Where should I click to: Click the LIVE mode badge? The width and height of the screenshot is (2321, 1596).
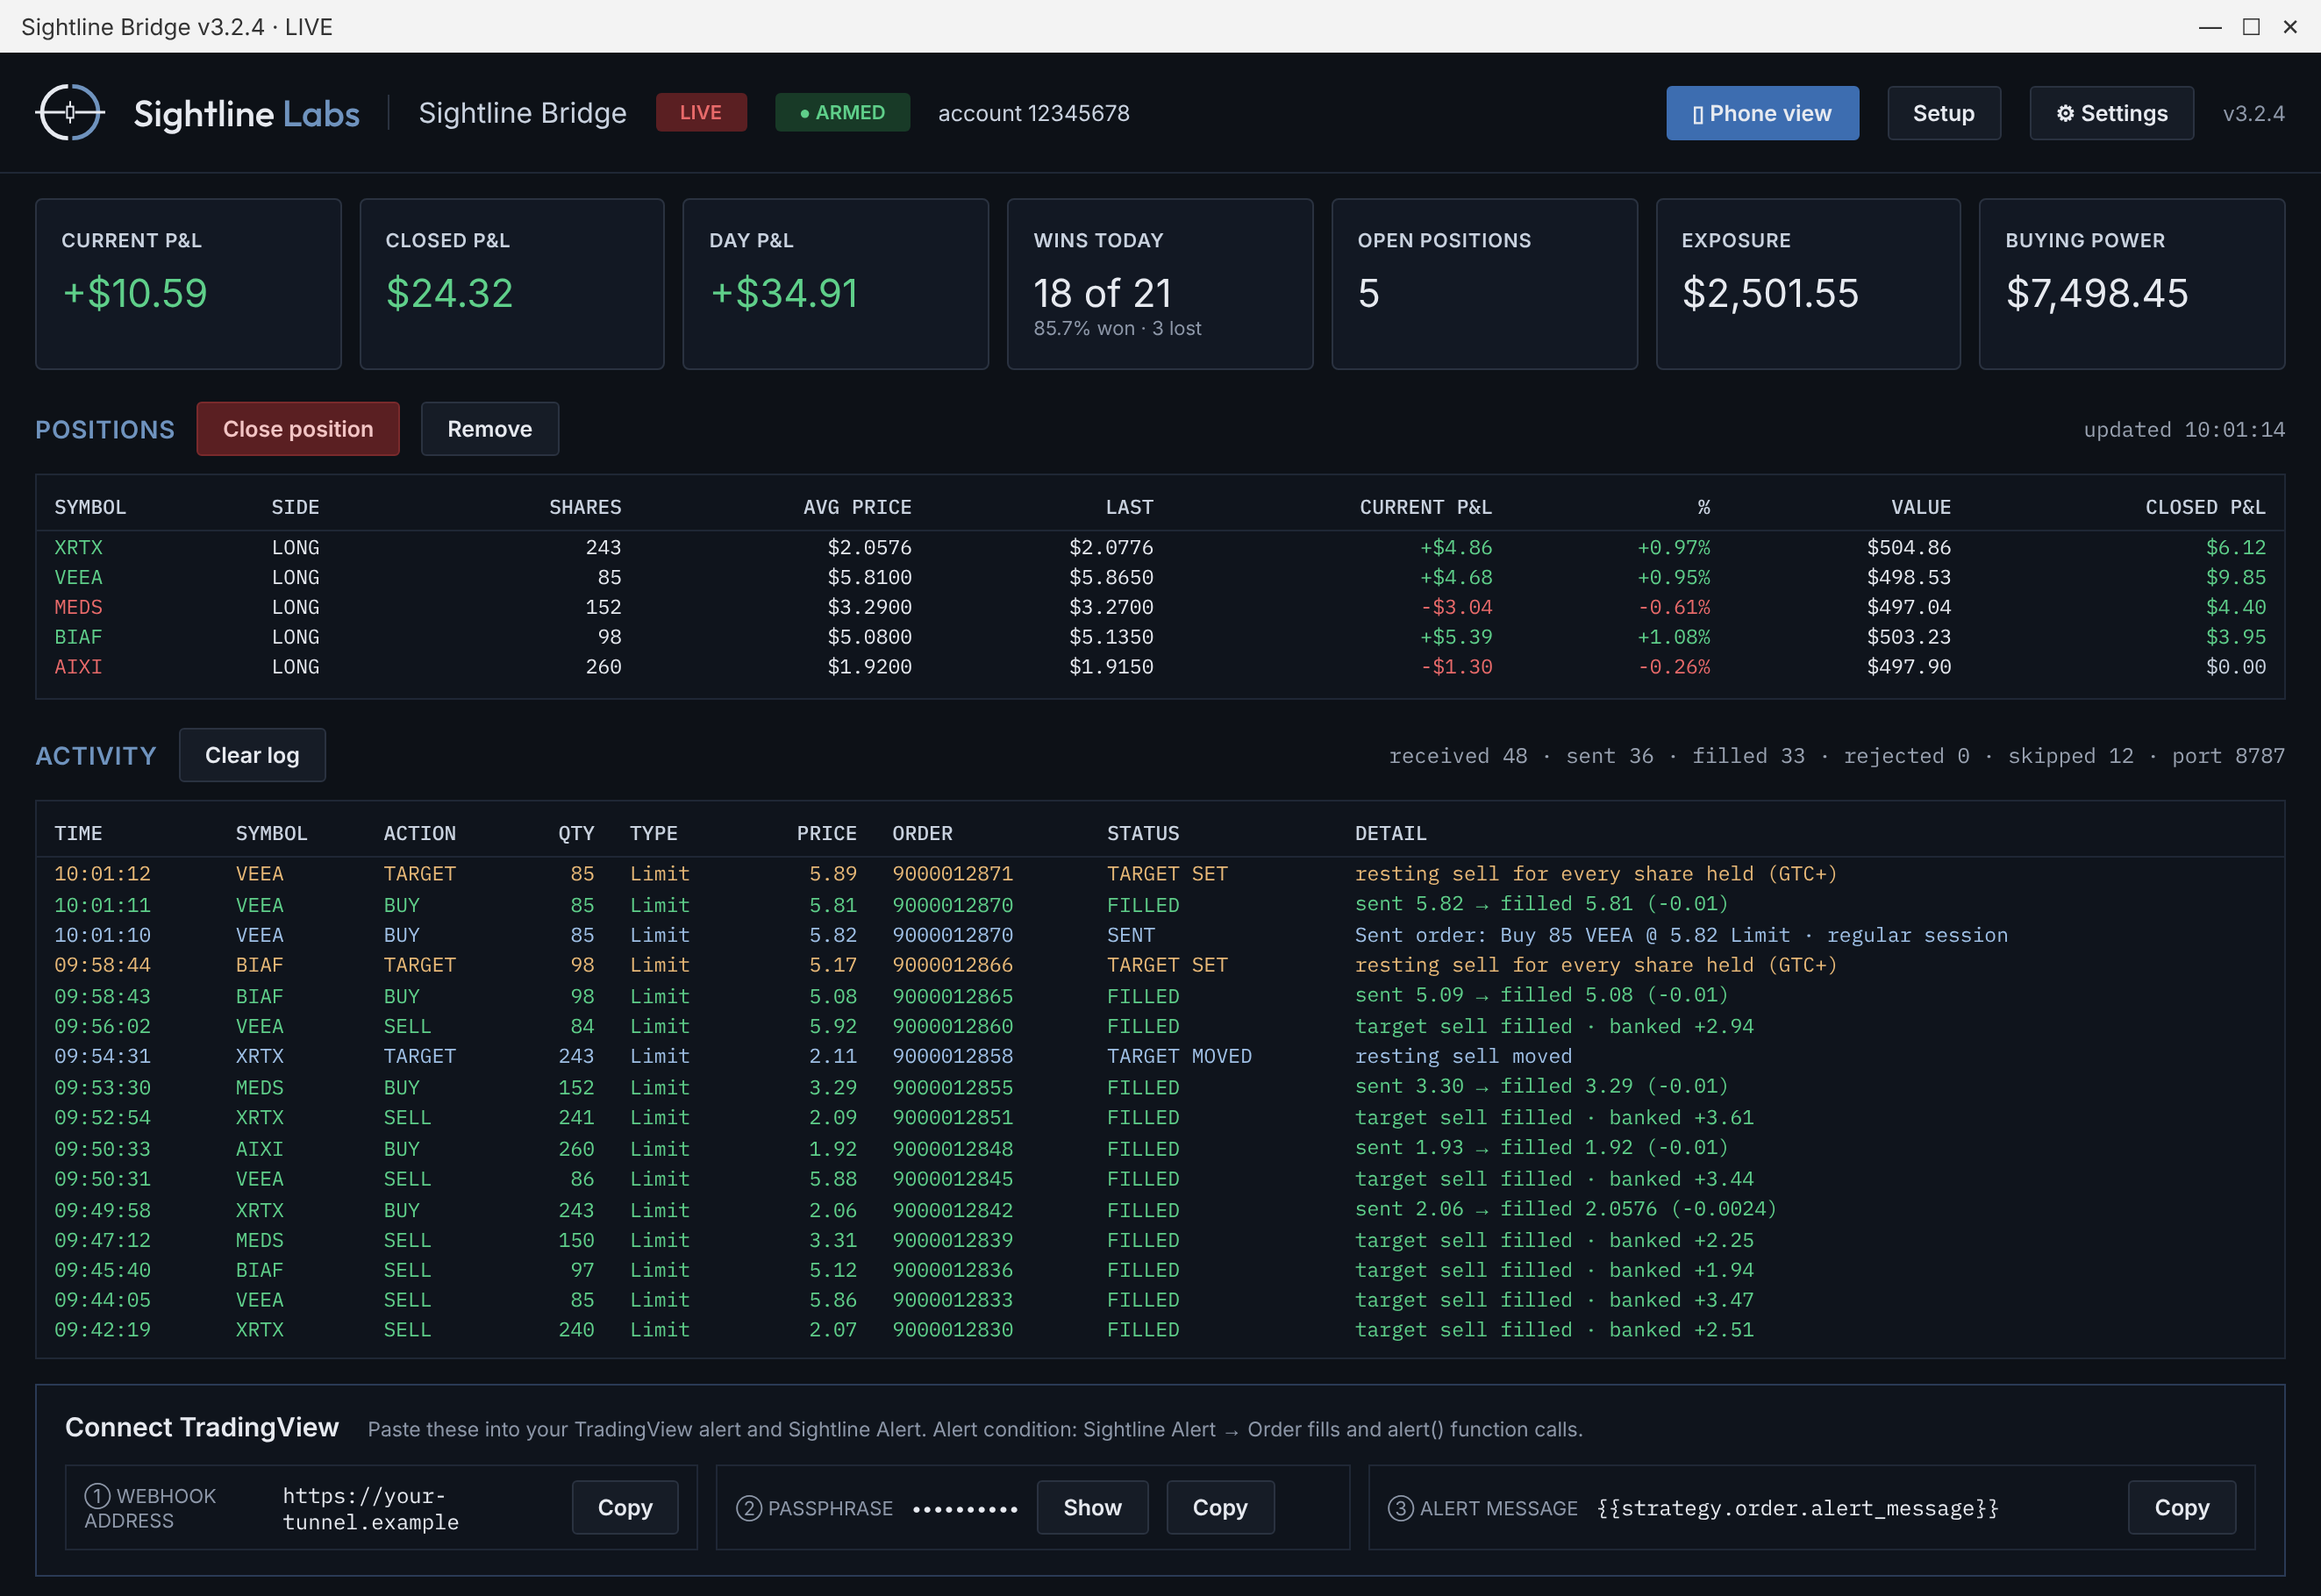tap(701, 112)
